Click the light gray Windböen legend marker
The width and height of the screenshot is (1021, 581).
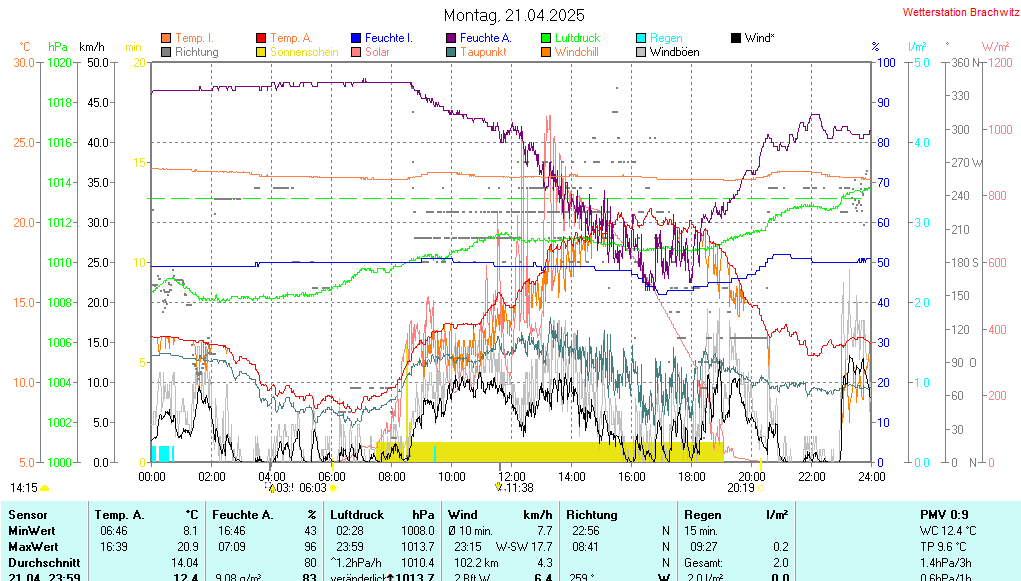click(641, 52)
